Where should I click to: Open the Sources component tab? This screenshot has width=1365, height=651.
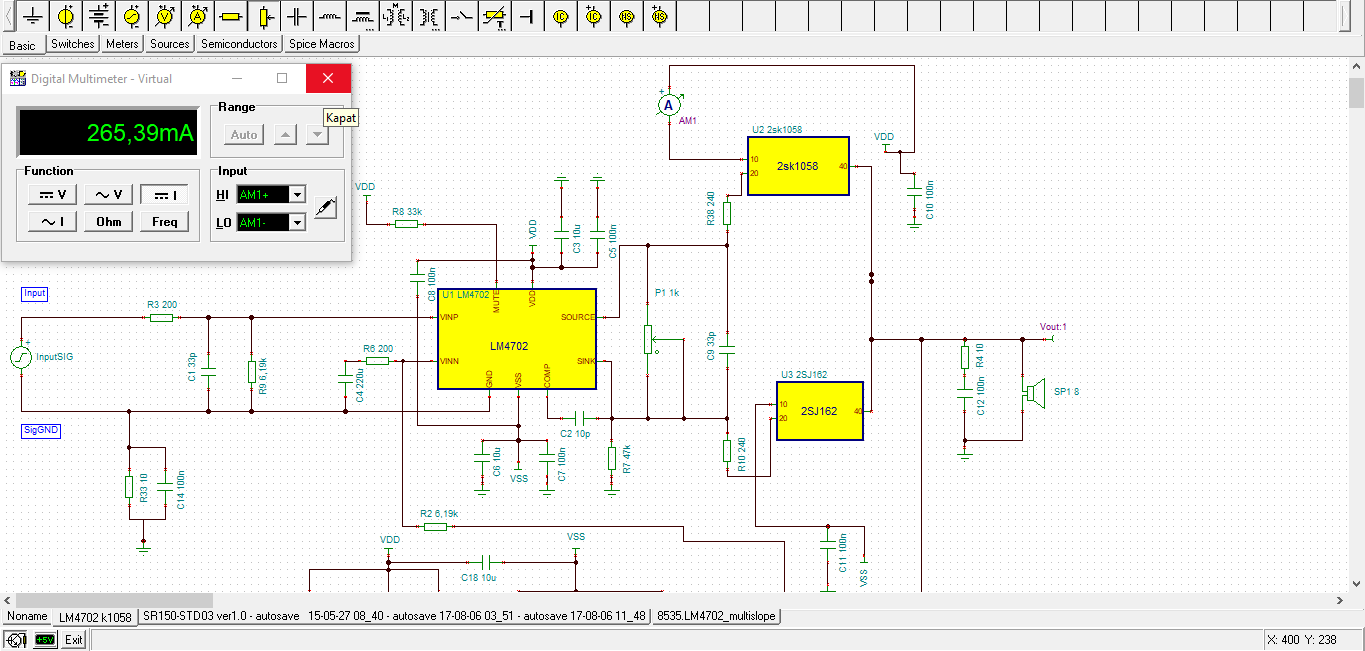click(x=170, y=44)
